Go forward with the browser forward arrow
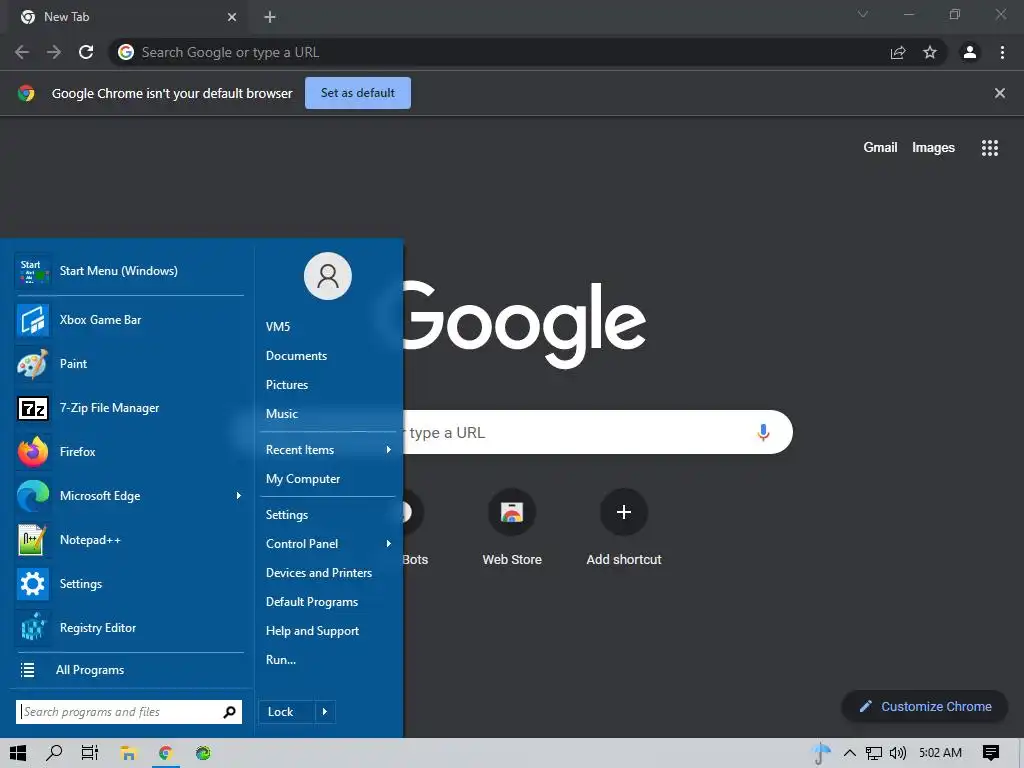 (54, 52)
